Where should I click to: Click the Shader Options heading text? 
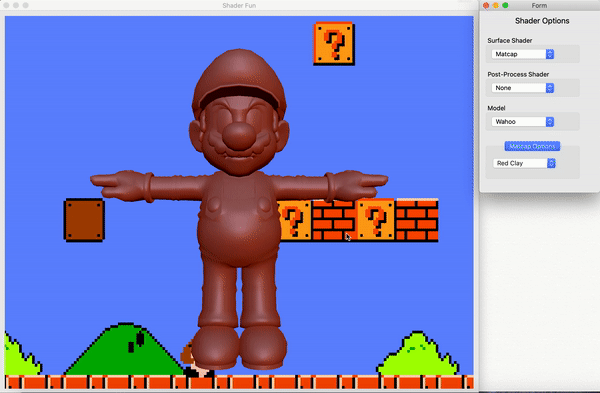(542, 21)
